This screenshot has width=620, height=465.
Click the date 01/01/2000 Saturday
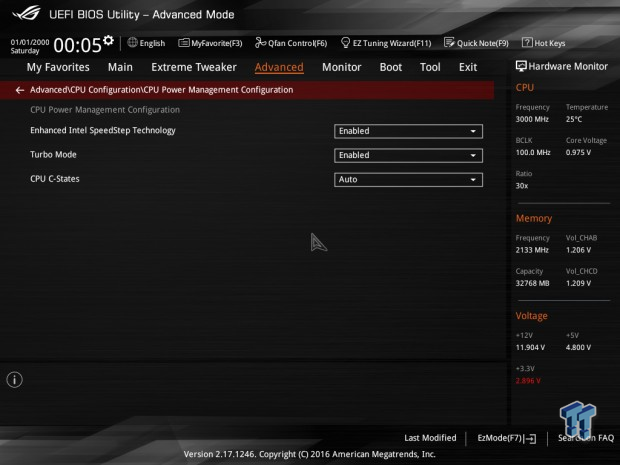(30, 46)
